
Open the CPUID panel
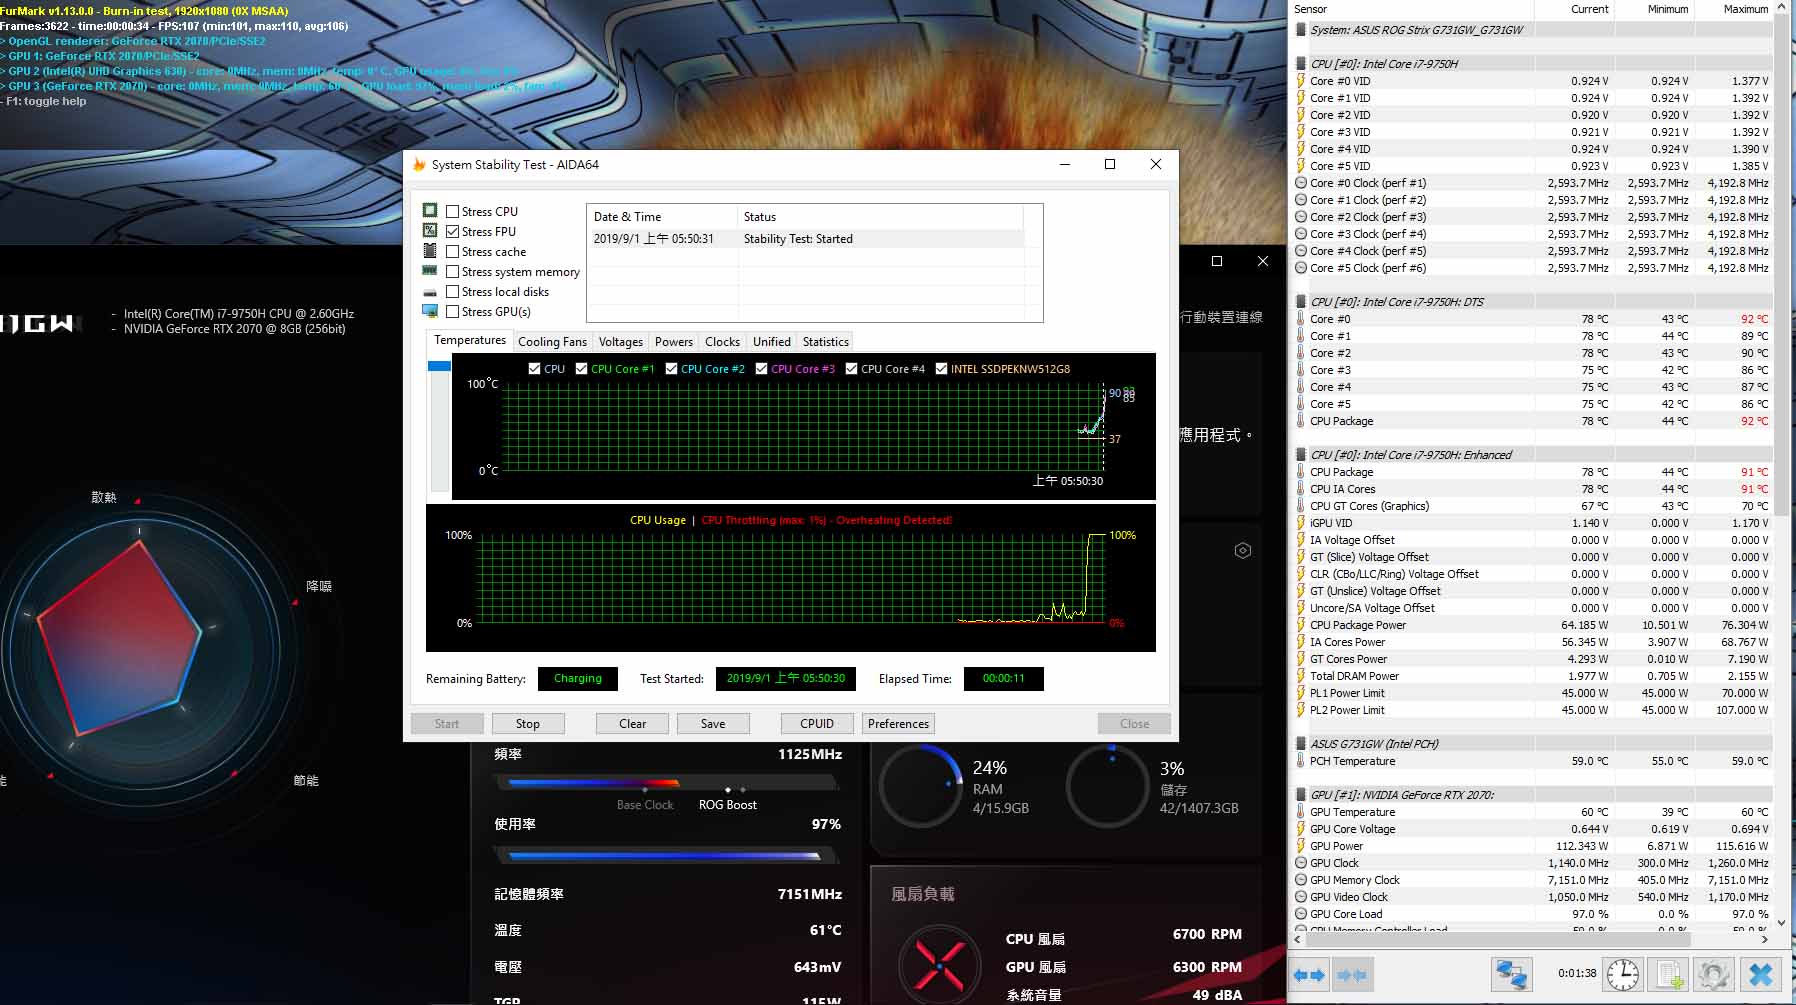pyautogui.click(x=817, y=723)
